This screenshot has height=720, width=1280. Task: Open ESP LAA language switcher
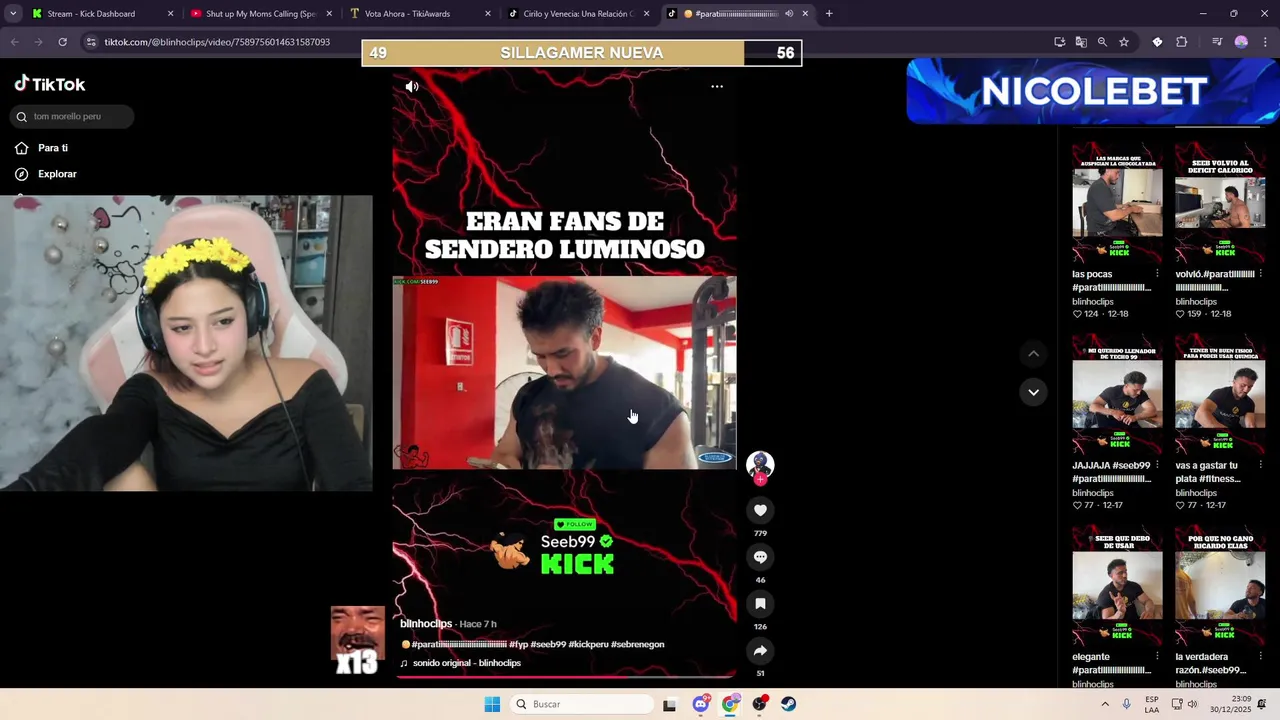coord(1152,704)
